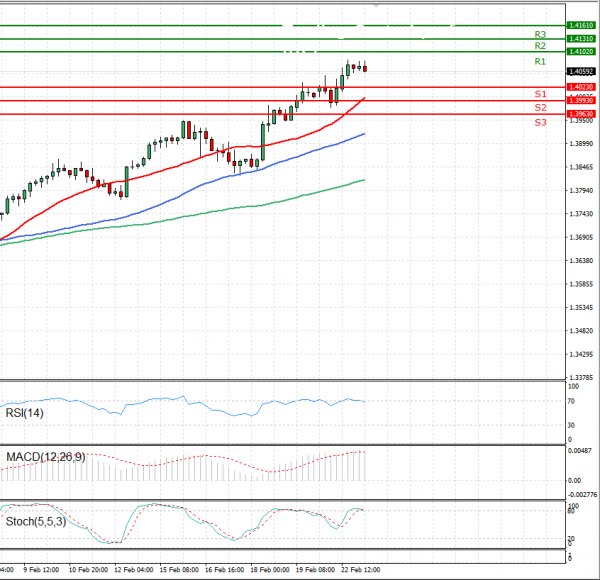Click the 1.36905 price axis value
The width and height of the screenshot is (600, 580).
[x=581, y=237]
